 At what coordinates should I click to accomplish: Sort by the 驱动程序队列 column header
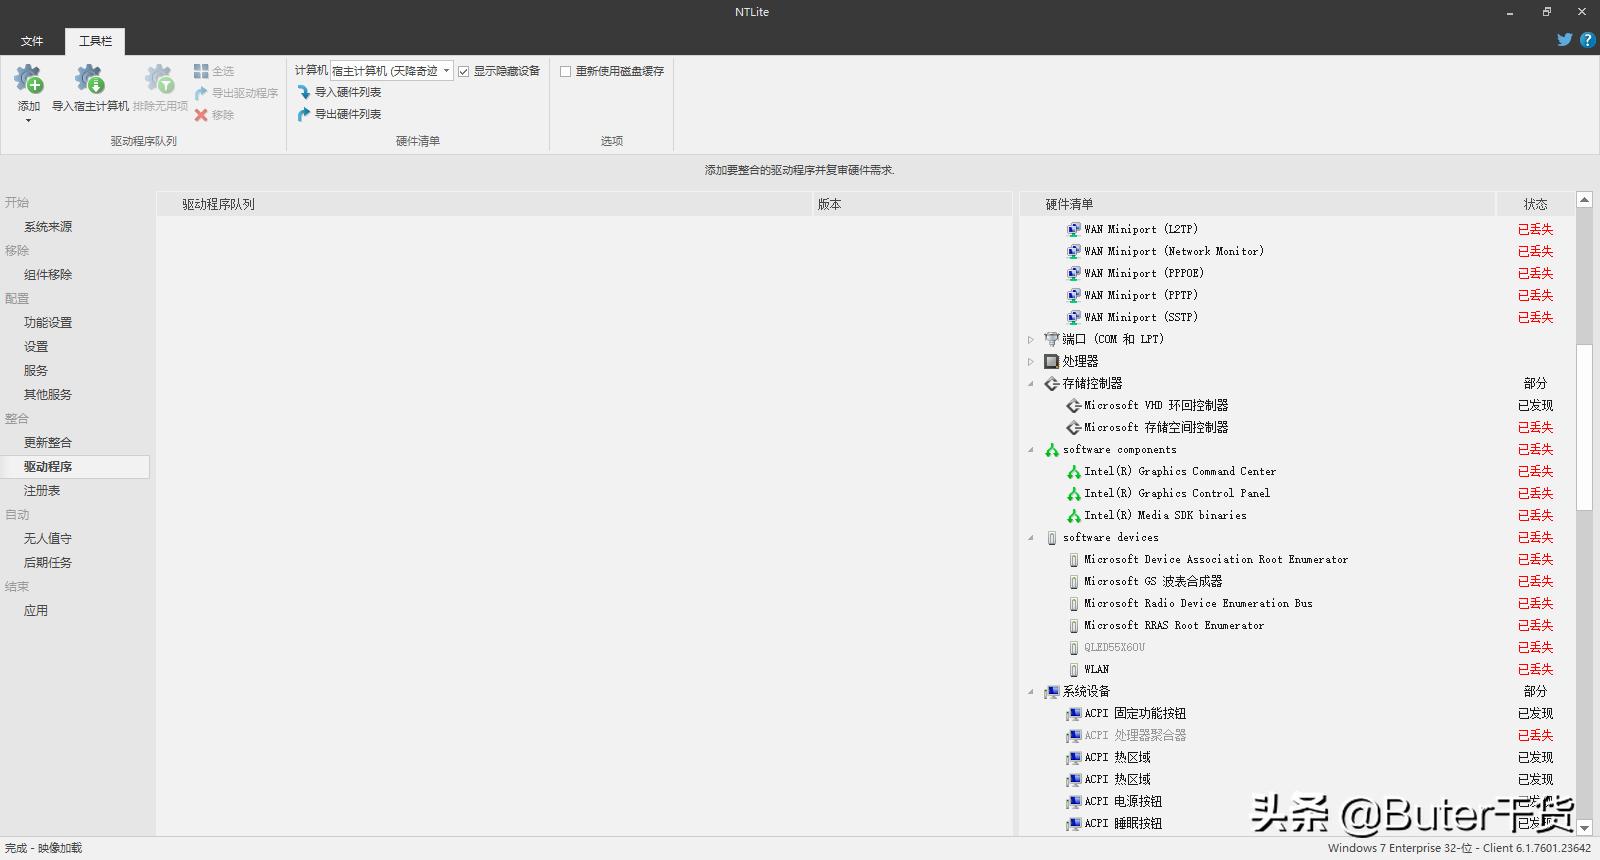coord(485,204)
